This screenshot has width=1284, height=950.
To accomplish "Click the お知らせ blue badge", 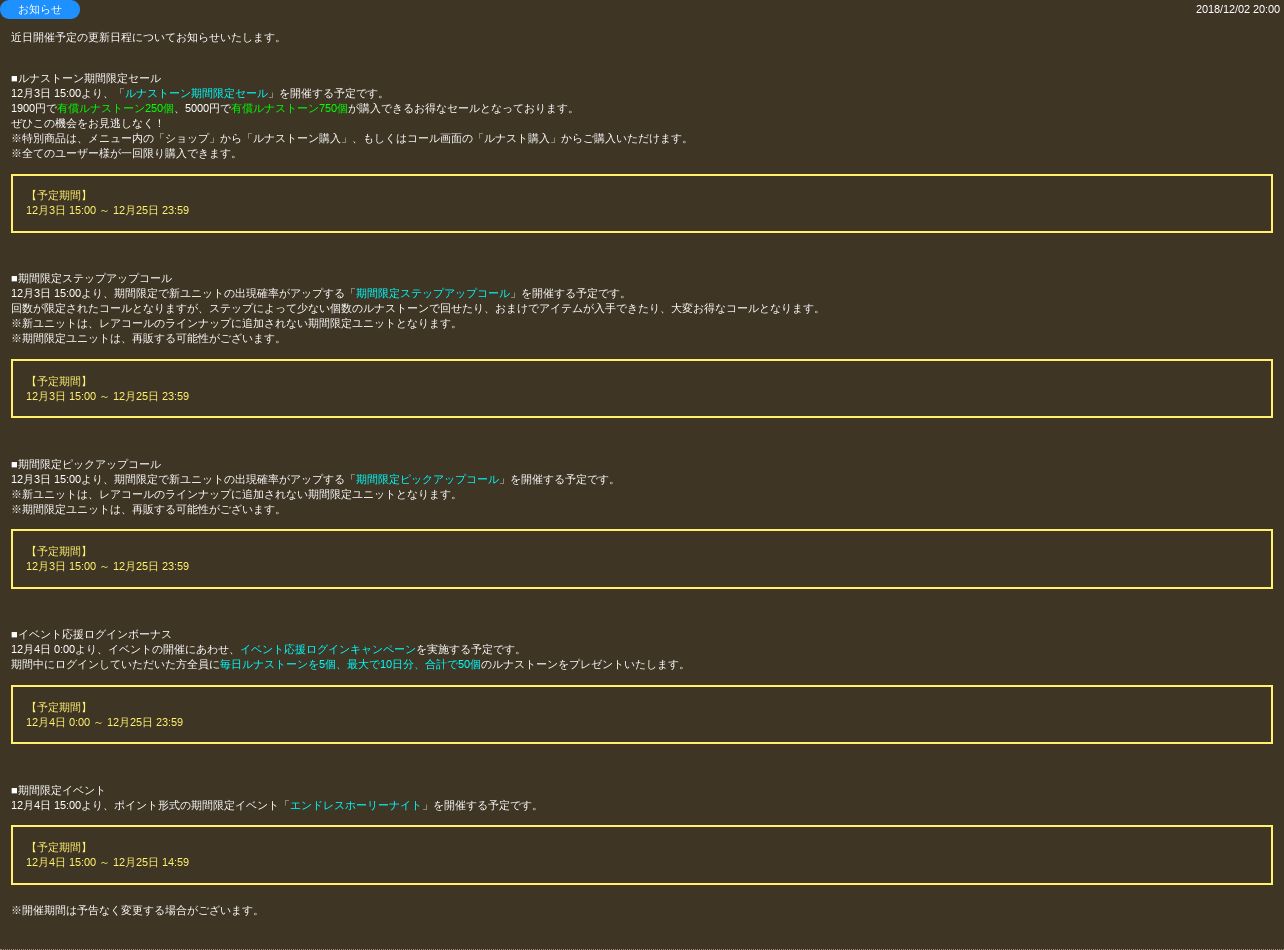I will 39,9.
